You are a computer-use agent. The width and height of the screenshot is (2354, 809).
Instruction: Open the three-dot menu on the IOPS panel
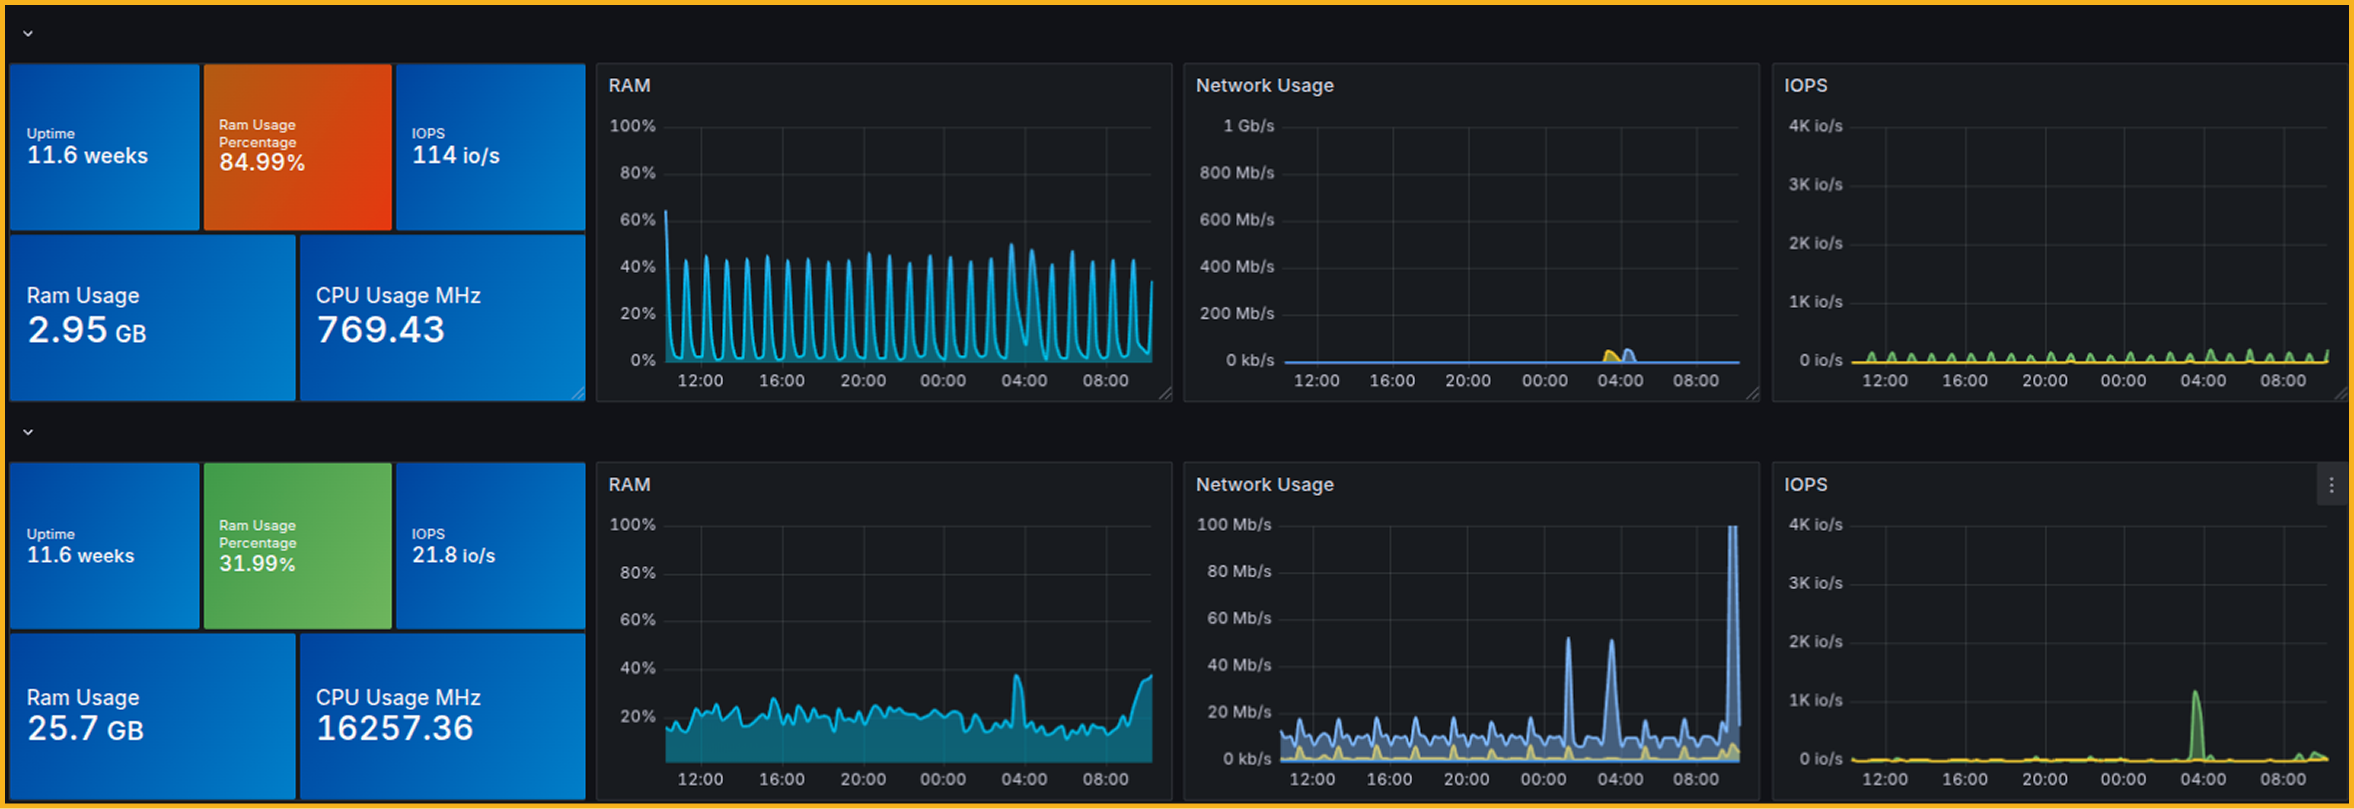coord(2331,485)
